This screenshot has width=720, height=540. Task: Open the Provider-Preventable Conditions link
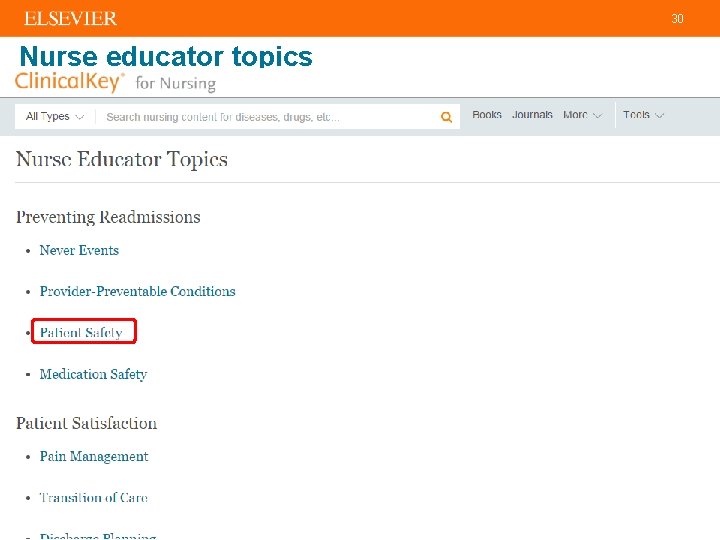pyautogui.click(x=137, y=291)
